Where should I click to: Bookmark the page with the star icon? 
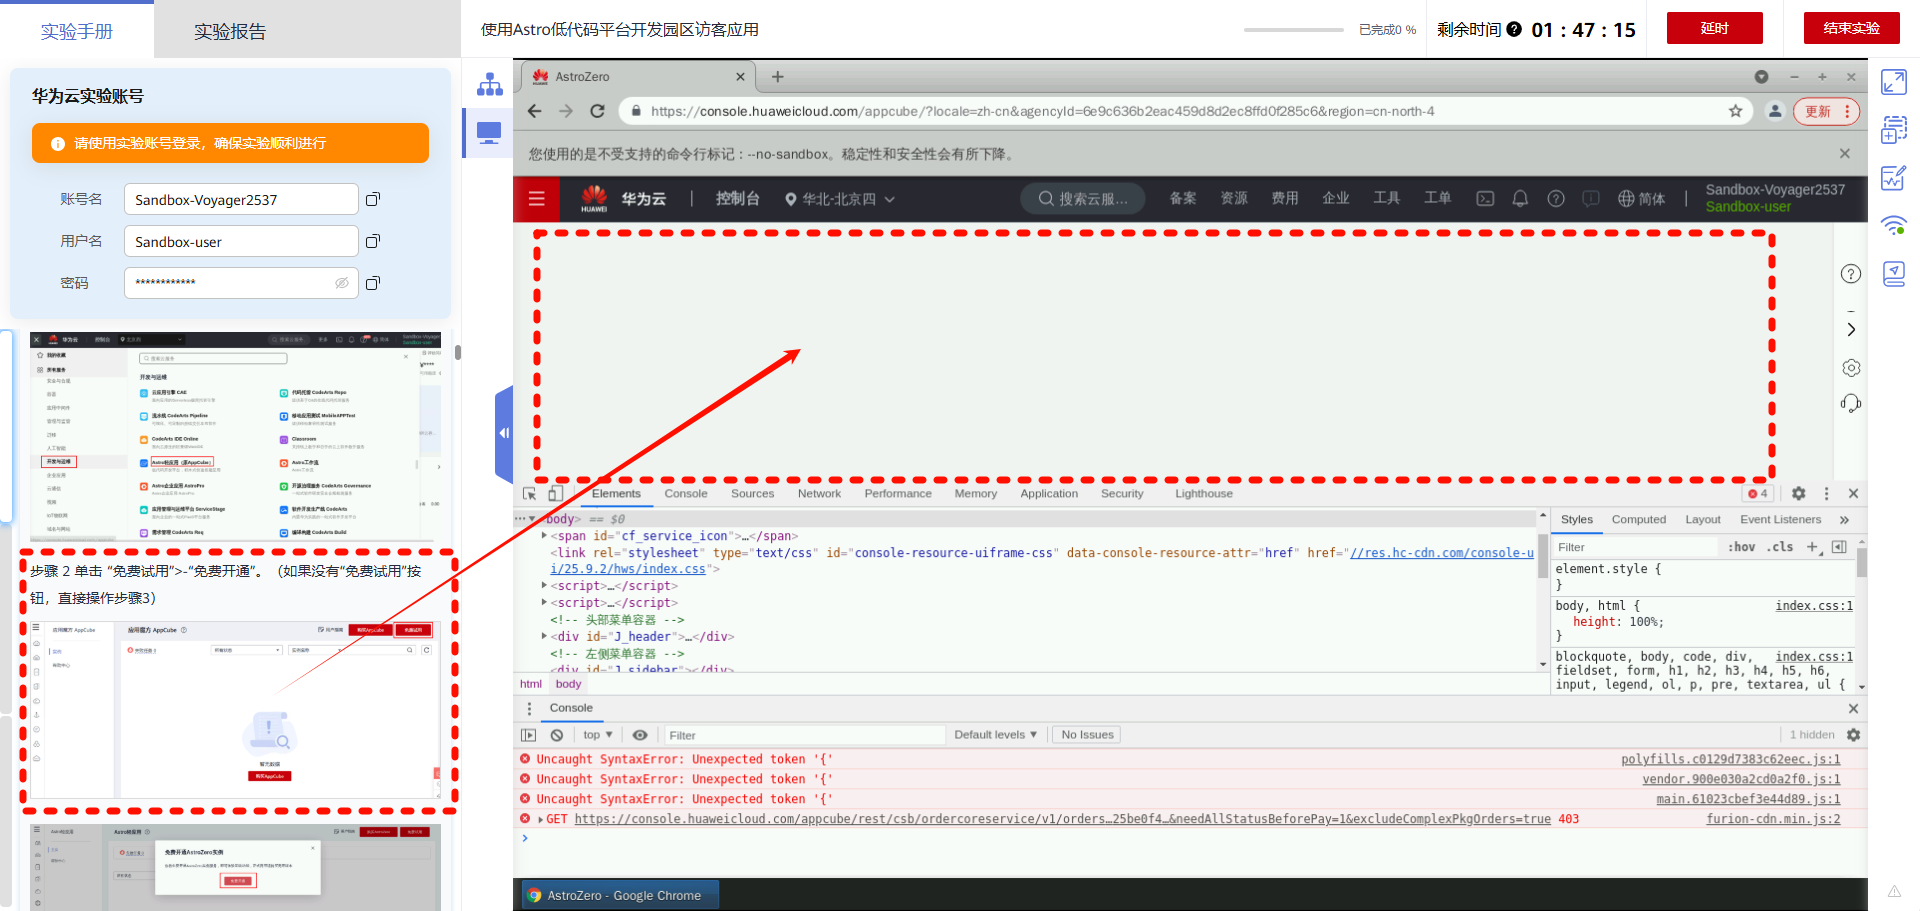pos(1736,111)
